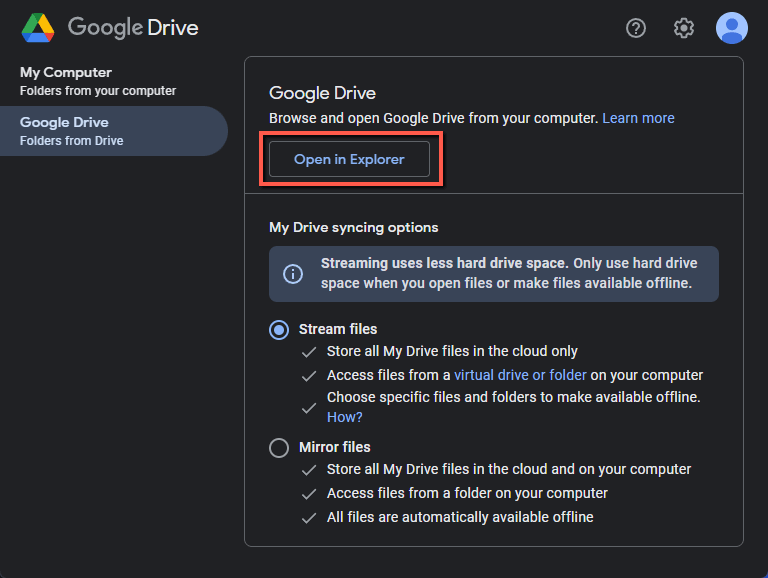Click the Google Drive triangle logo
This screenshot has width=768, height=578.
pyautogui.click(x=38, y=28)
